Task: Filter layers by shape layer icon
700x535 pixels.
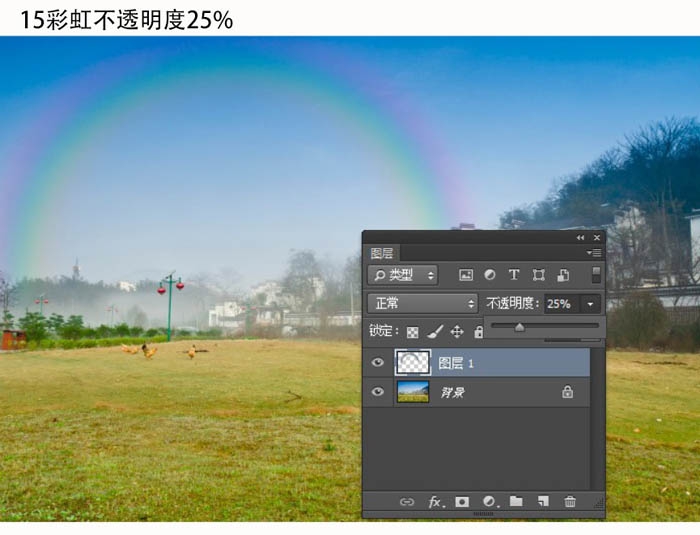Action: [x=538, y=275]
